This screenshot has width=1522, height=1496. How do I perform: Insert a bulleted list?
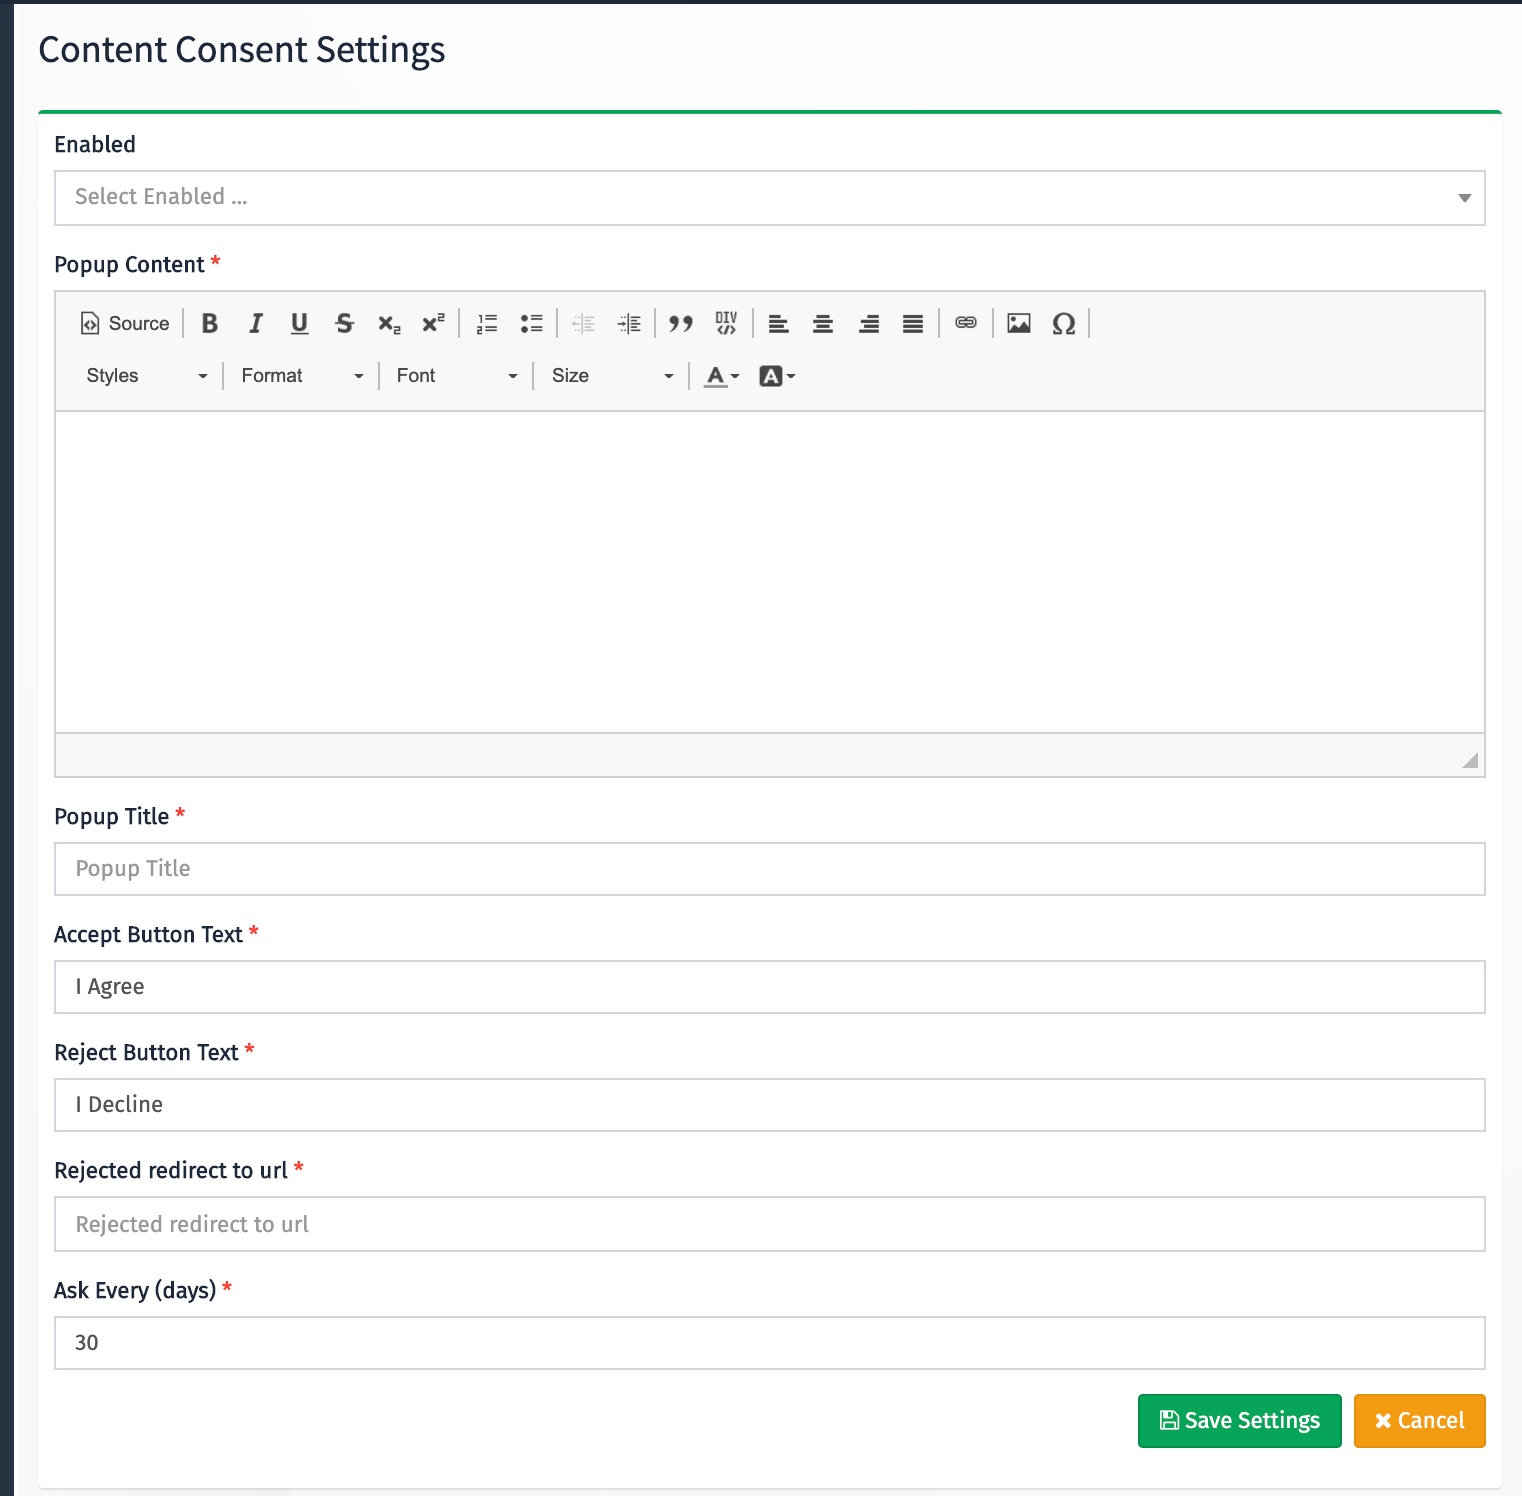point(531,323)
